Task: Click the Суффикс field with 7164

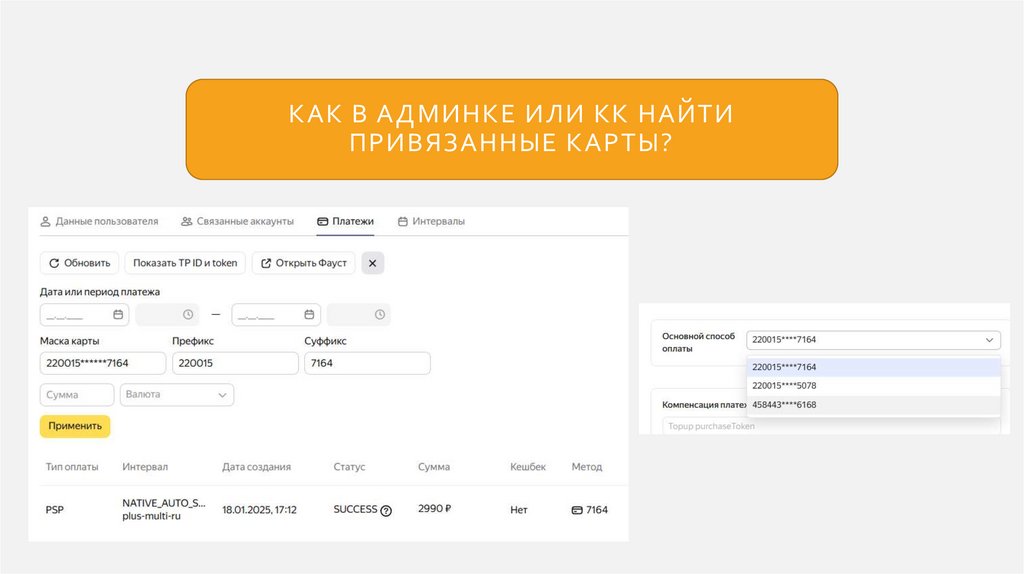Action: (x=368, y=363)
